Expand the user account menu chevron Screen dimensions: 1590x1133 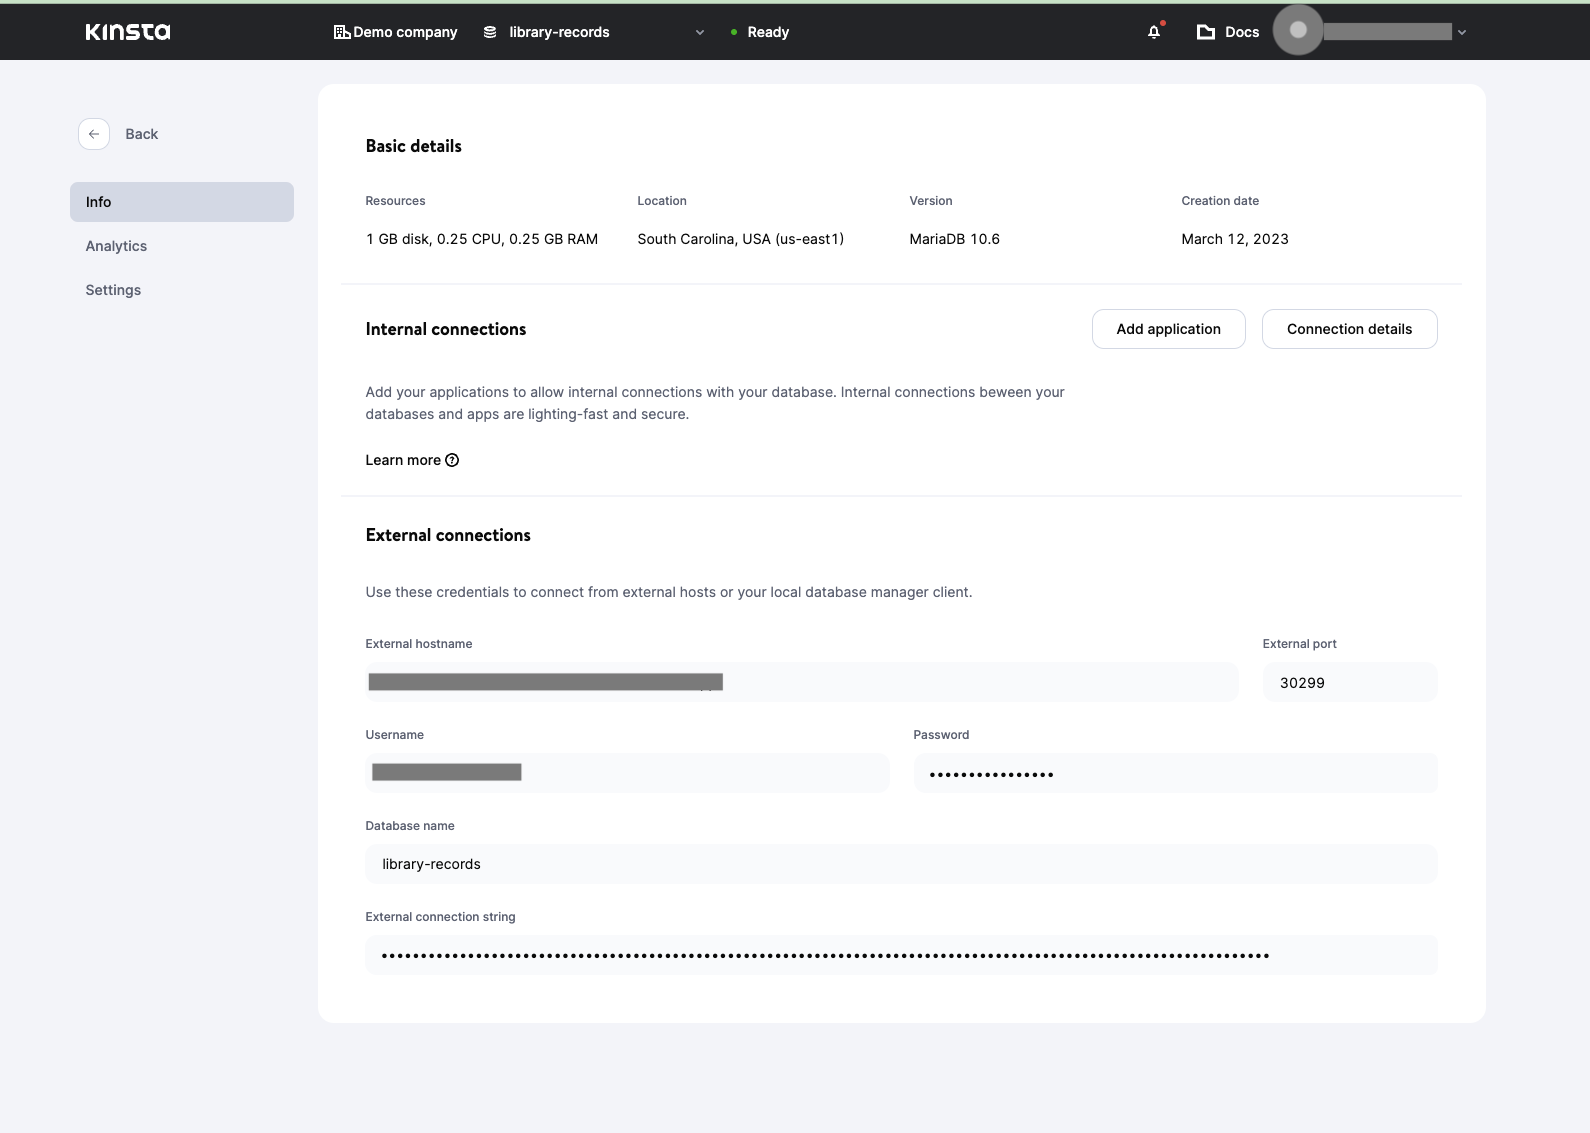1462,32
